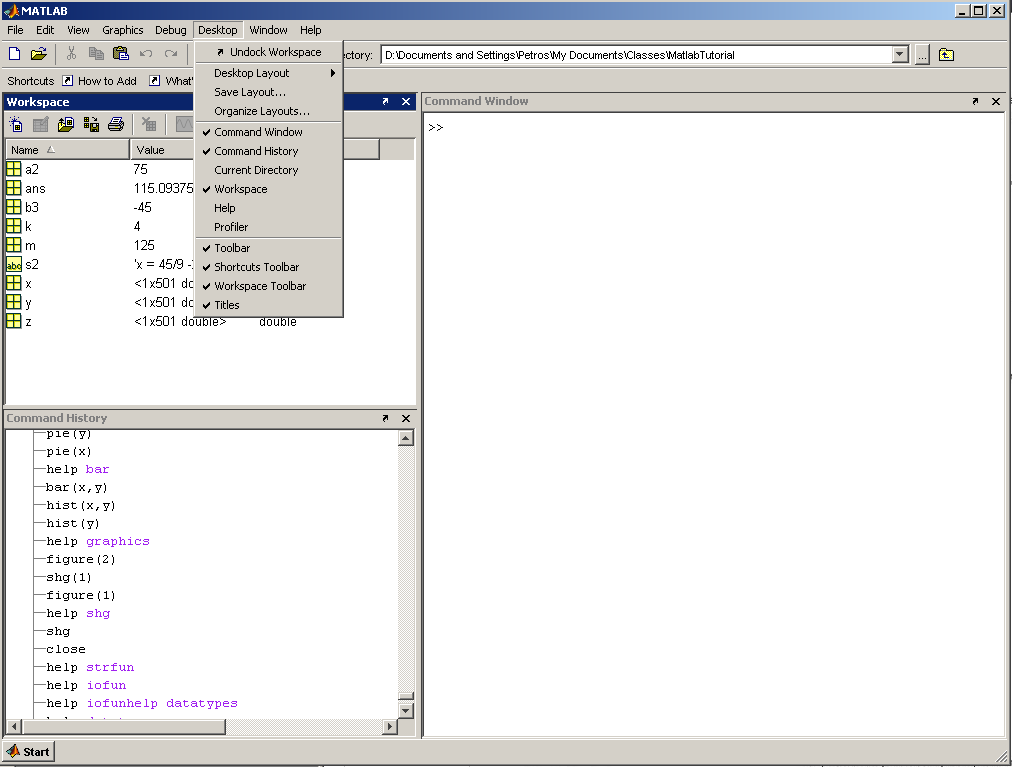This screenshot has width=1012, height=767.
Task: Redo action via toolbar arrow icon
Action: [x=170, y=54]
